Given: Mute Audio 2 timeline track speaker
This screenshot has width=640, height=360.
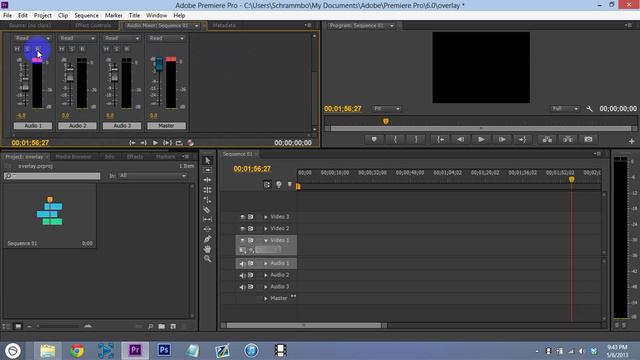Looking at the screenshot, I should [x=242, y=275].
